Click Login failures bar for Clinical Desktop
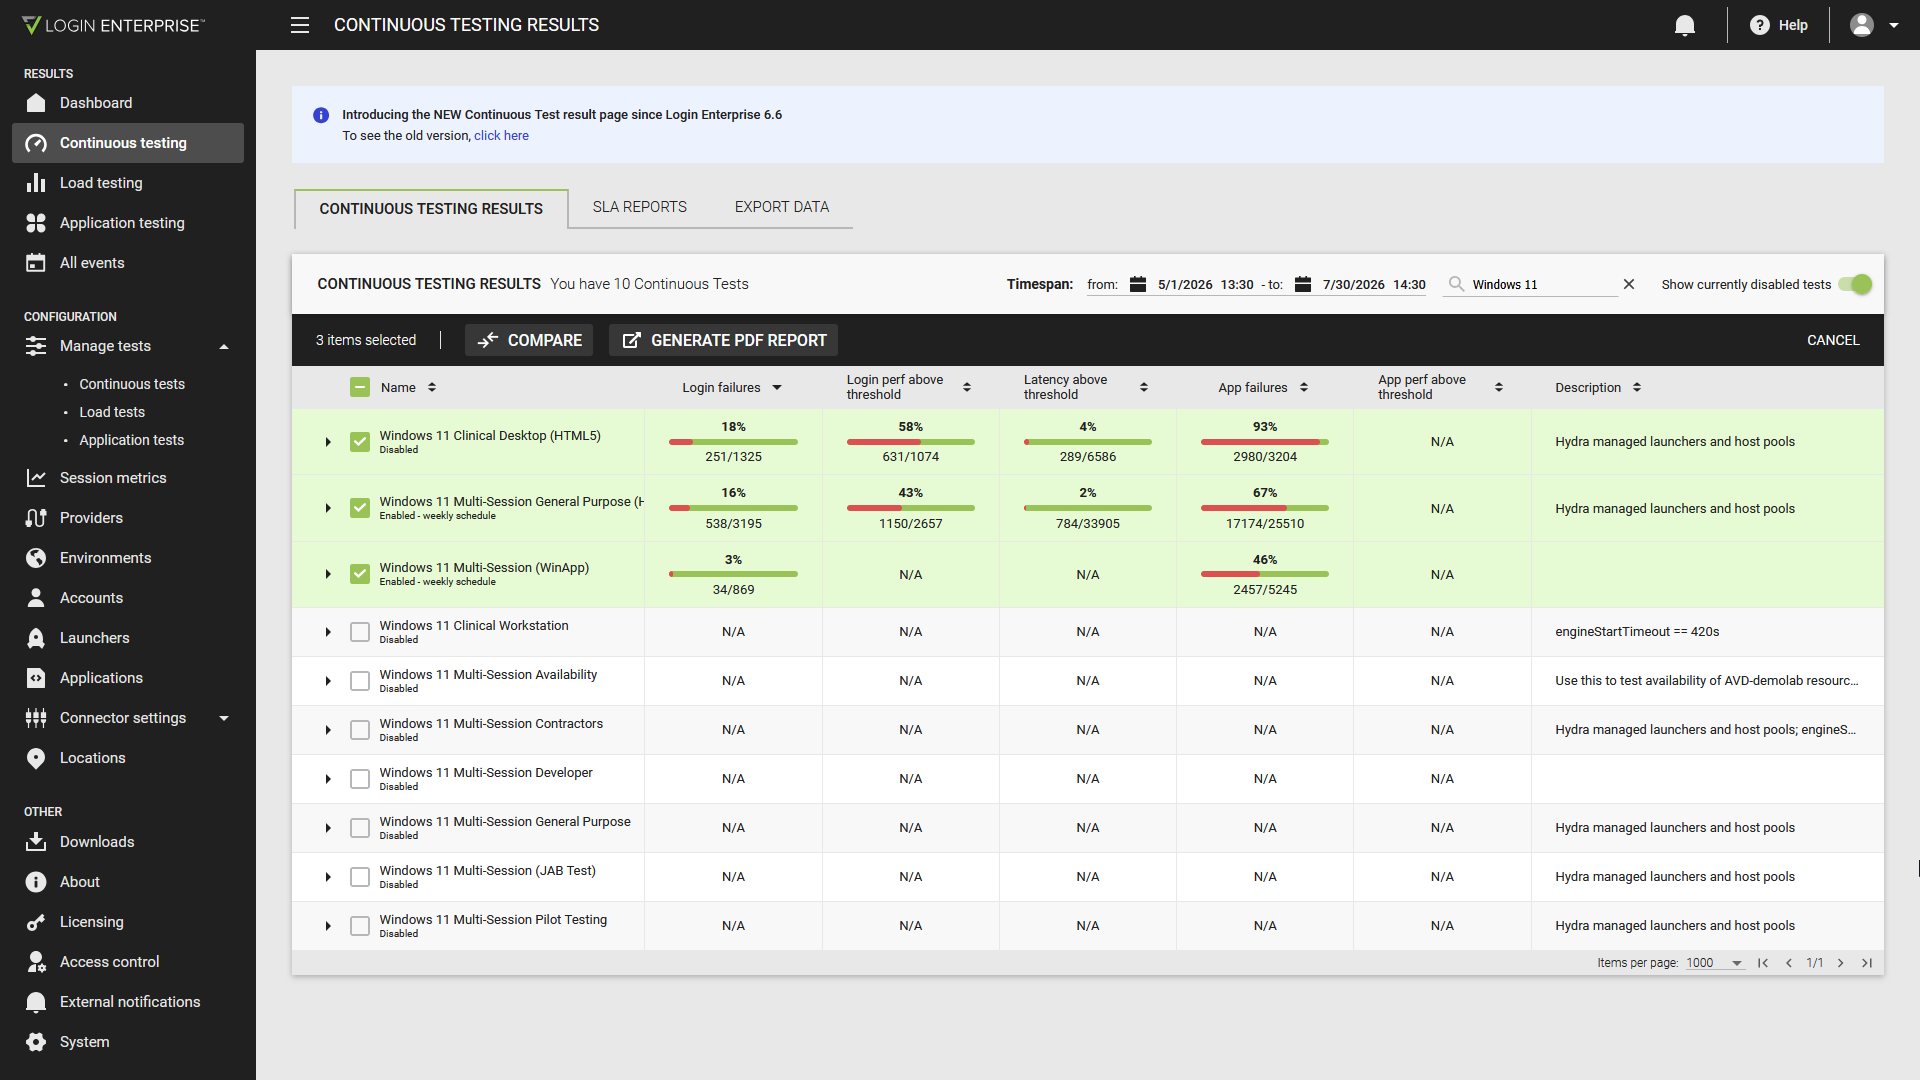Viewport: 1920px width, 1080px height. point(733,442)
